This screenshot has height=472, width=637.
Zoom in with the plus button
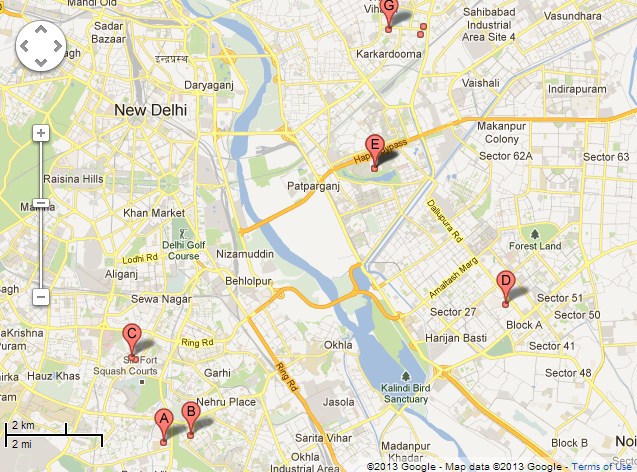point(41,133)
